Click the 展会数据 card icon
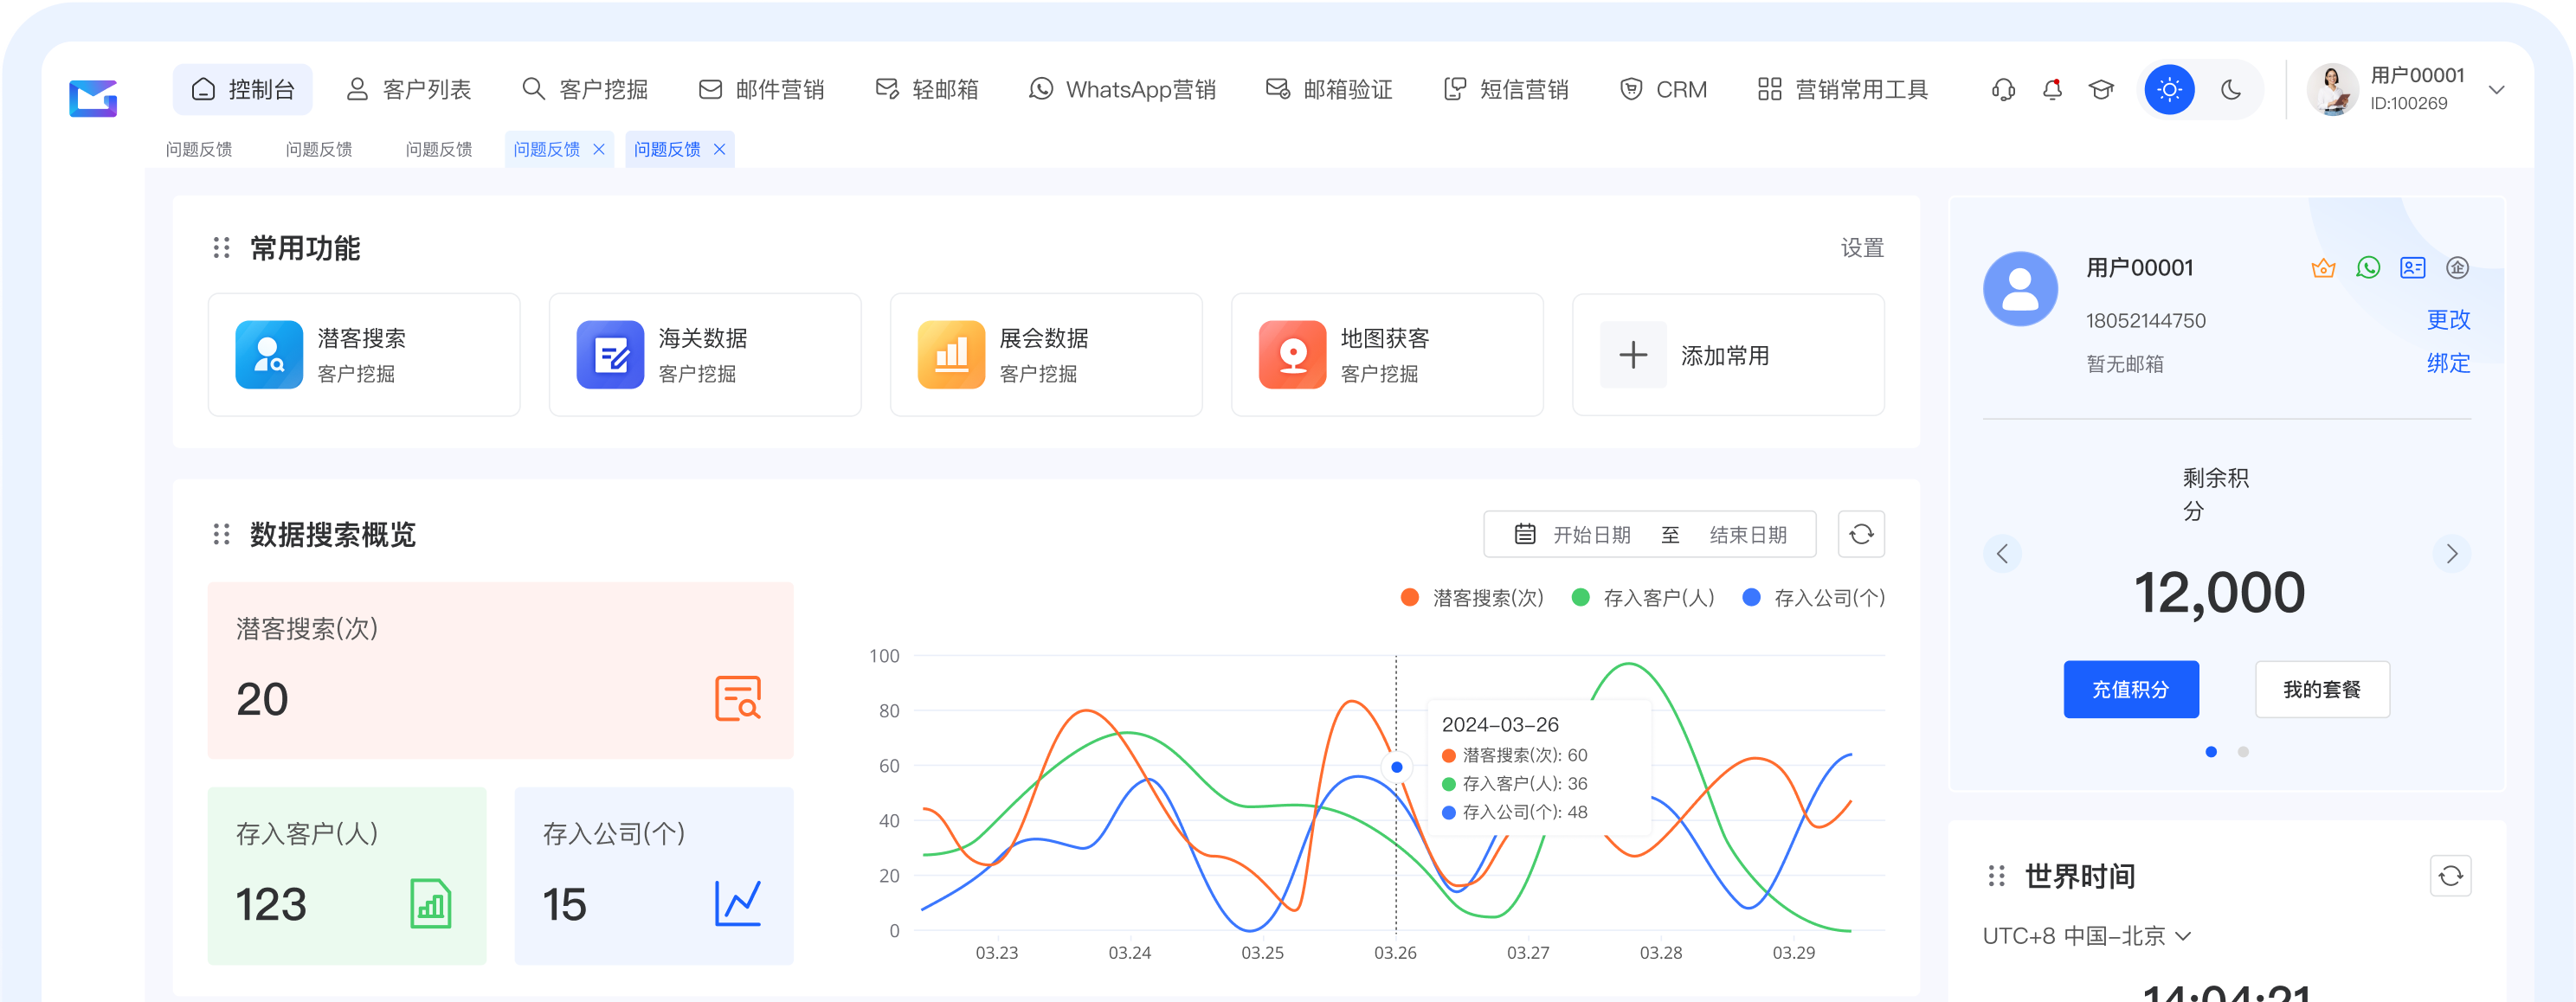 click(951, 354)
